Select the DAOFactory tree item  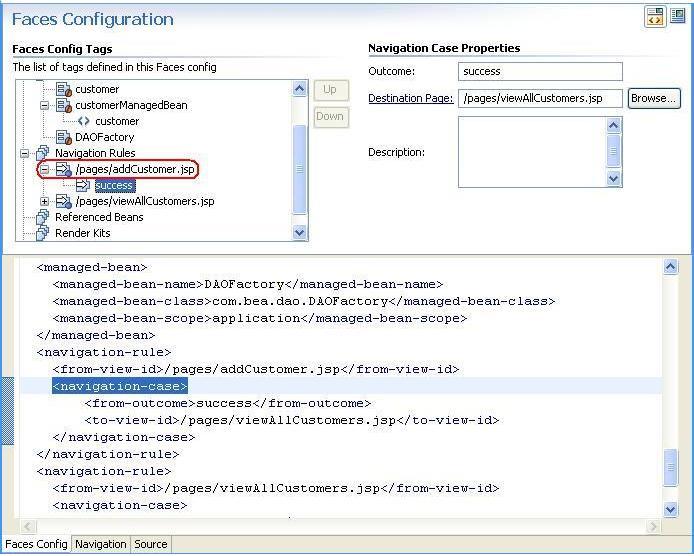click(104, 137)
